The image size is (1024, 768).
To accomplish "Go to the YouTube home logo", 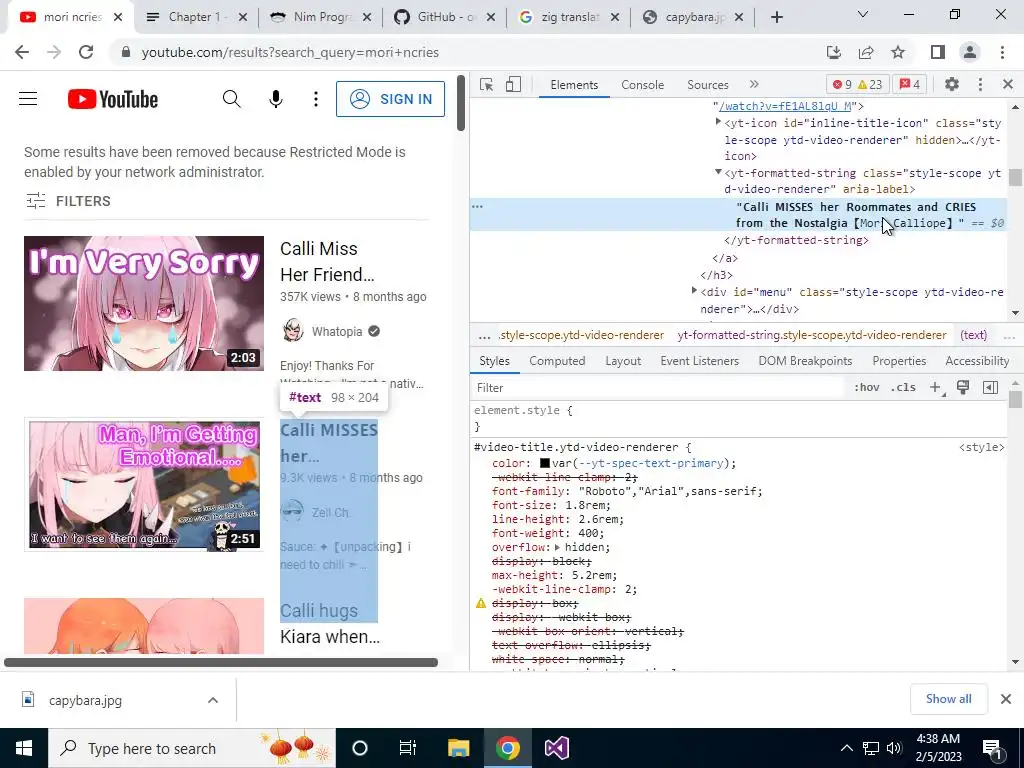I will coord(113,99).
